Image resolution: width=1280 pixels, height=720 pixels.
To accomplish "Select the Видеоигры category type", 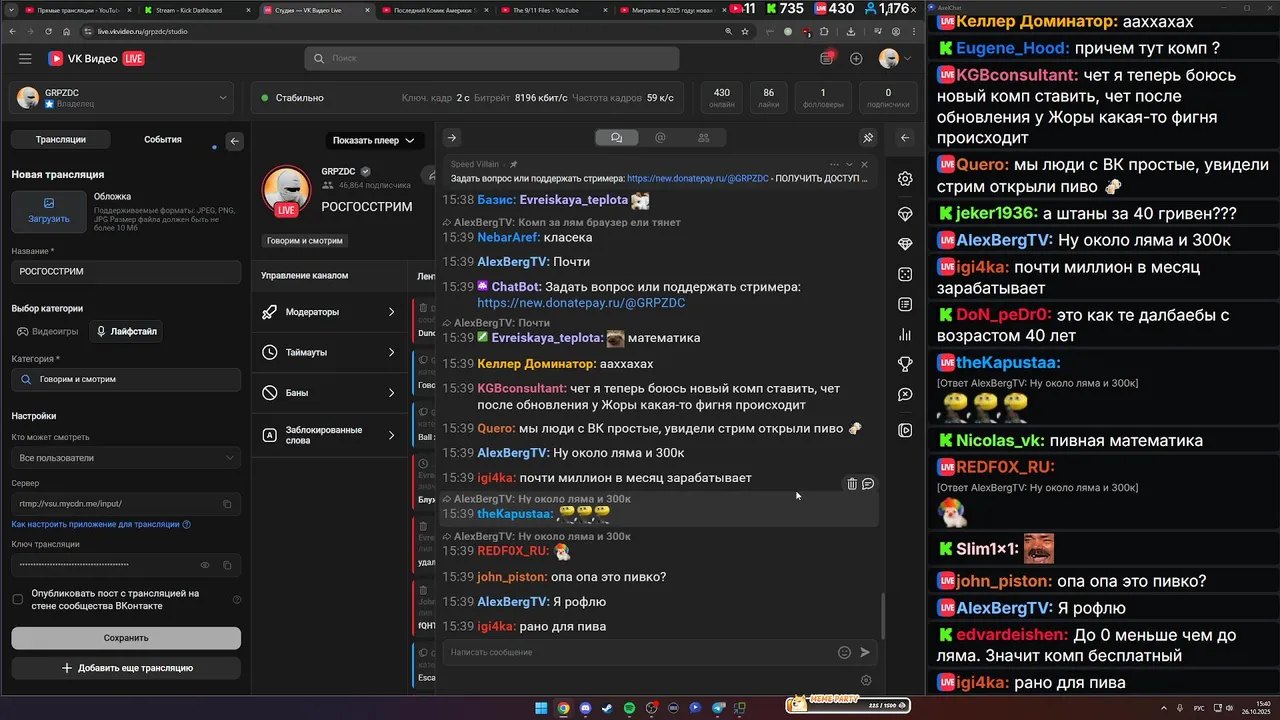I will click(x=47, y=331).
